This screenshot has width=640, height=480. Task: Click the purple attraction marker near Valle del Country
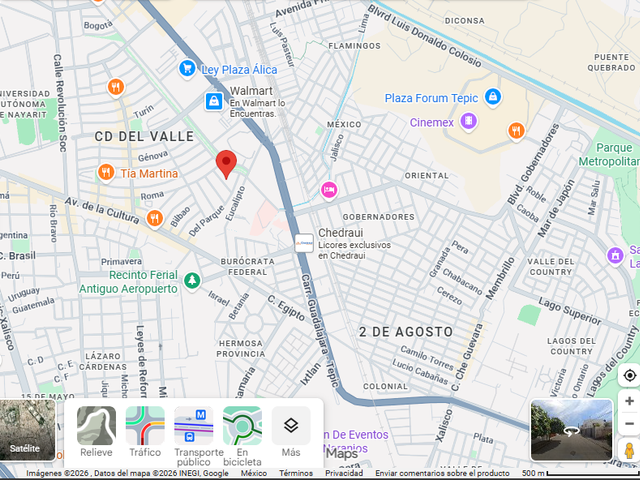pos(616,256)
